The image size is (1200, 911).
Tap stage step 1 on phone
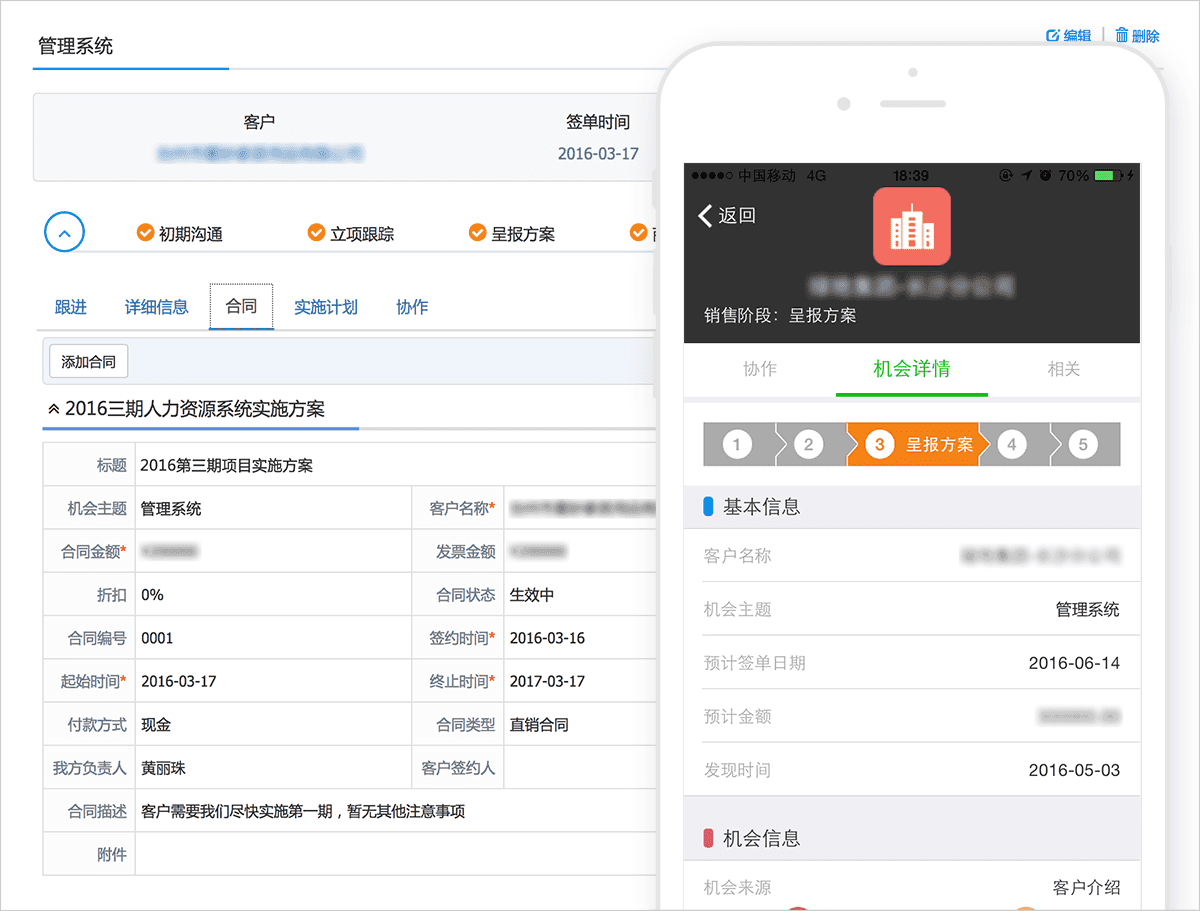[737, 444]
